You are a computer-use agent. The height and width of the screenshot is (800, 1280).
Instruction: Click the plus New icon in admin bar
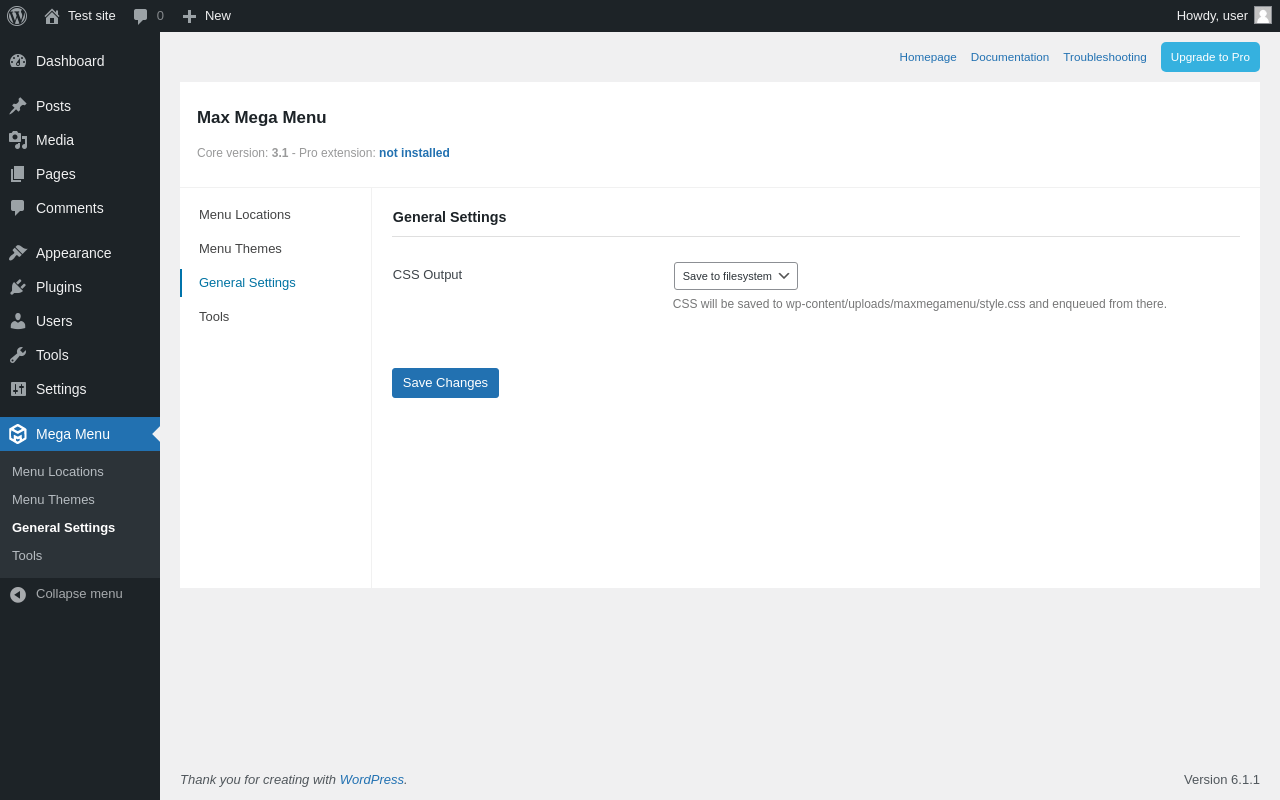[x=189, y=16]
